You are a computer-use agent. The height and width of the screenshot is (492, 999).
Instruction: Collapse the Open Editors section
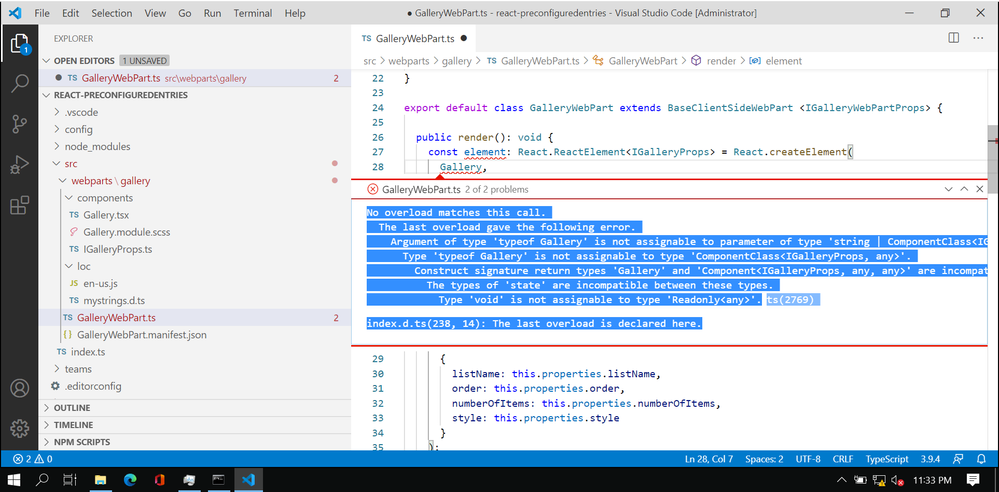point(194,61)
